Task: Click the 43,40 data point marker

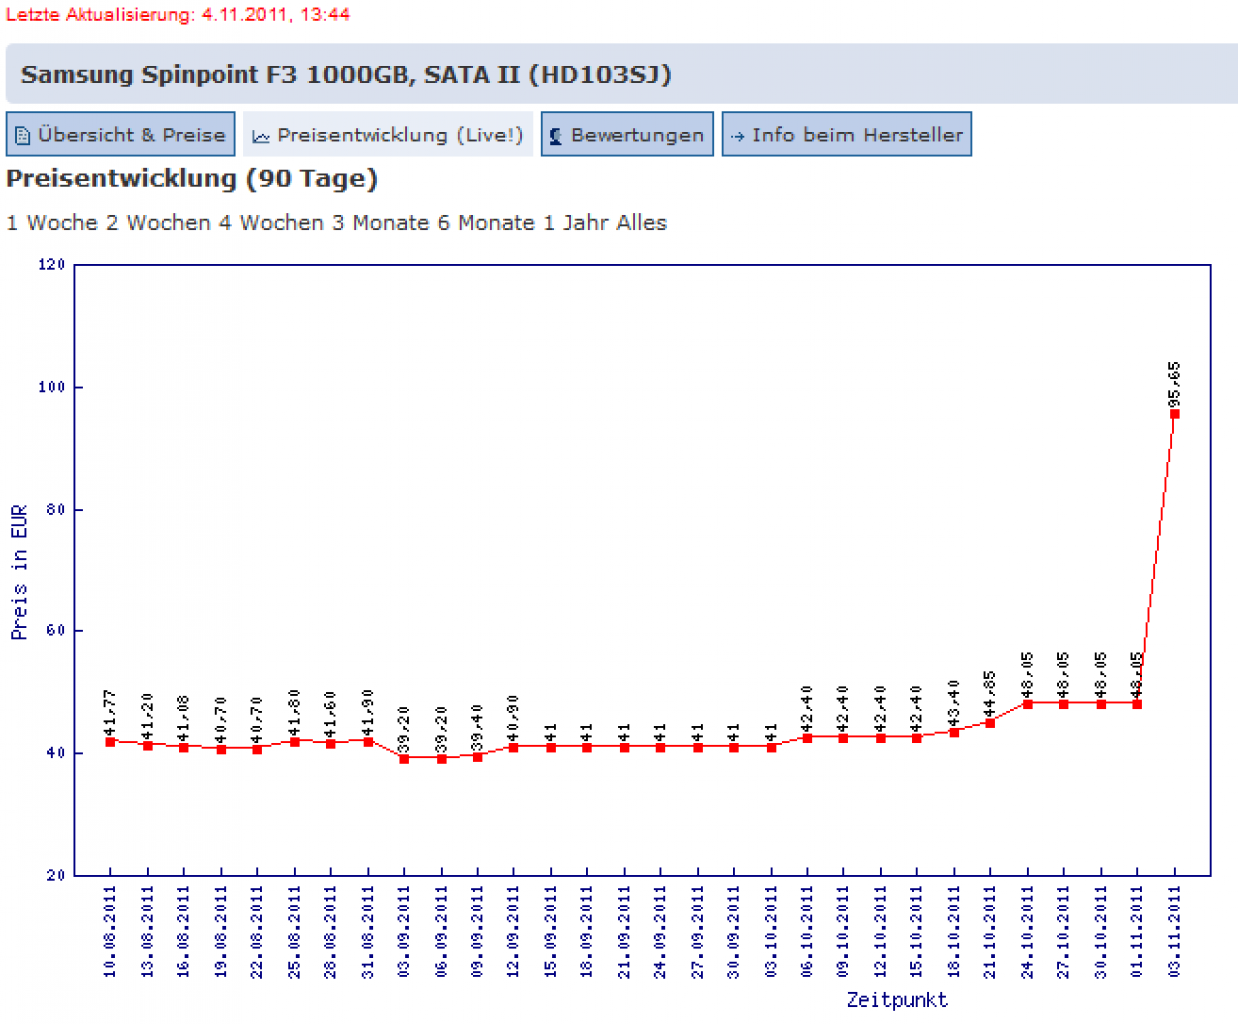Action: pos(954,732)
